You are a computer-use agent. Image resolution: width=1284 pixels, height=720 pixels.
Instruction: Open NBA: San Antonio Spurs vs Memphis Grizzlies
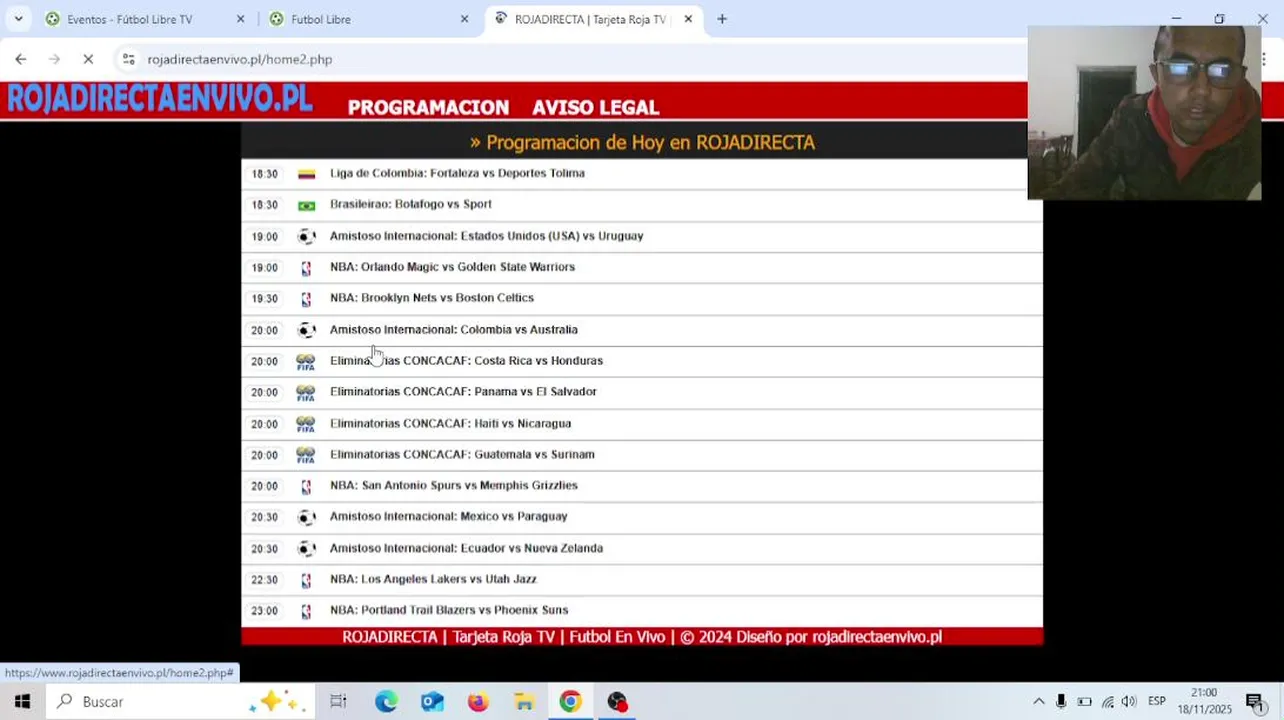click(454, 485)
